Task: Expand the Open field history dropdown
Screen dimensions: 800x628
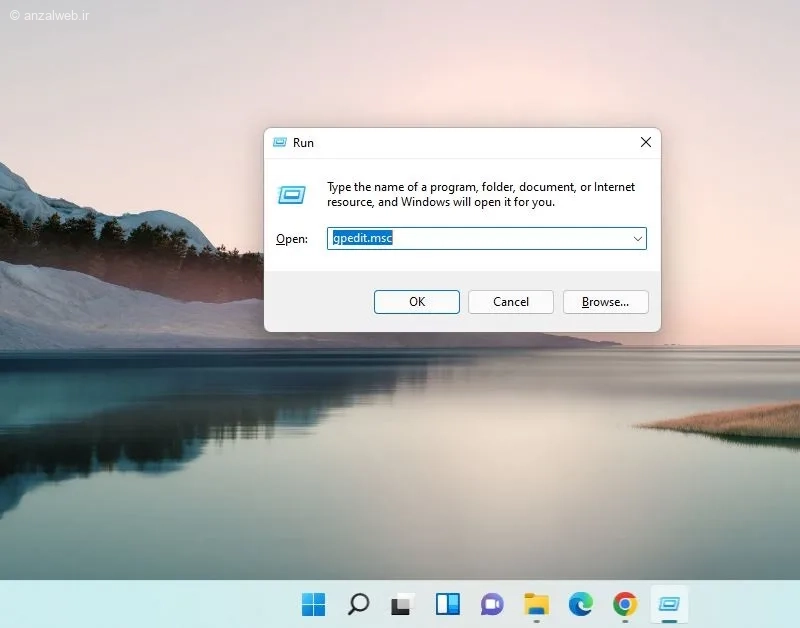Action: click(637, 239)
